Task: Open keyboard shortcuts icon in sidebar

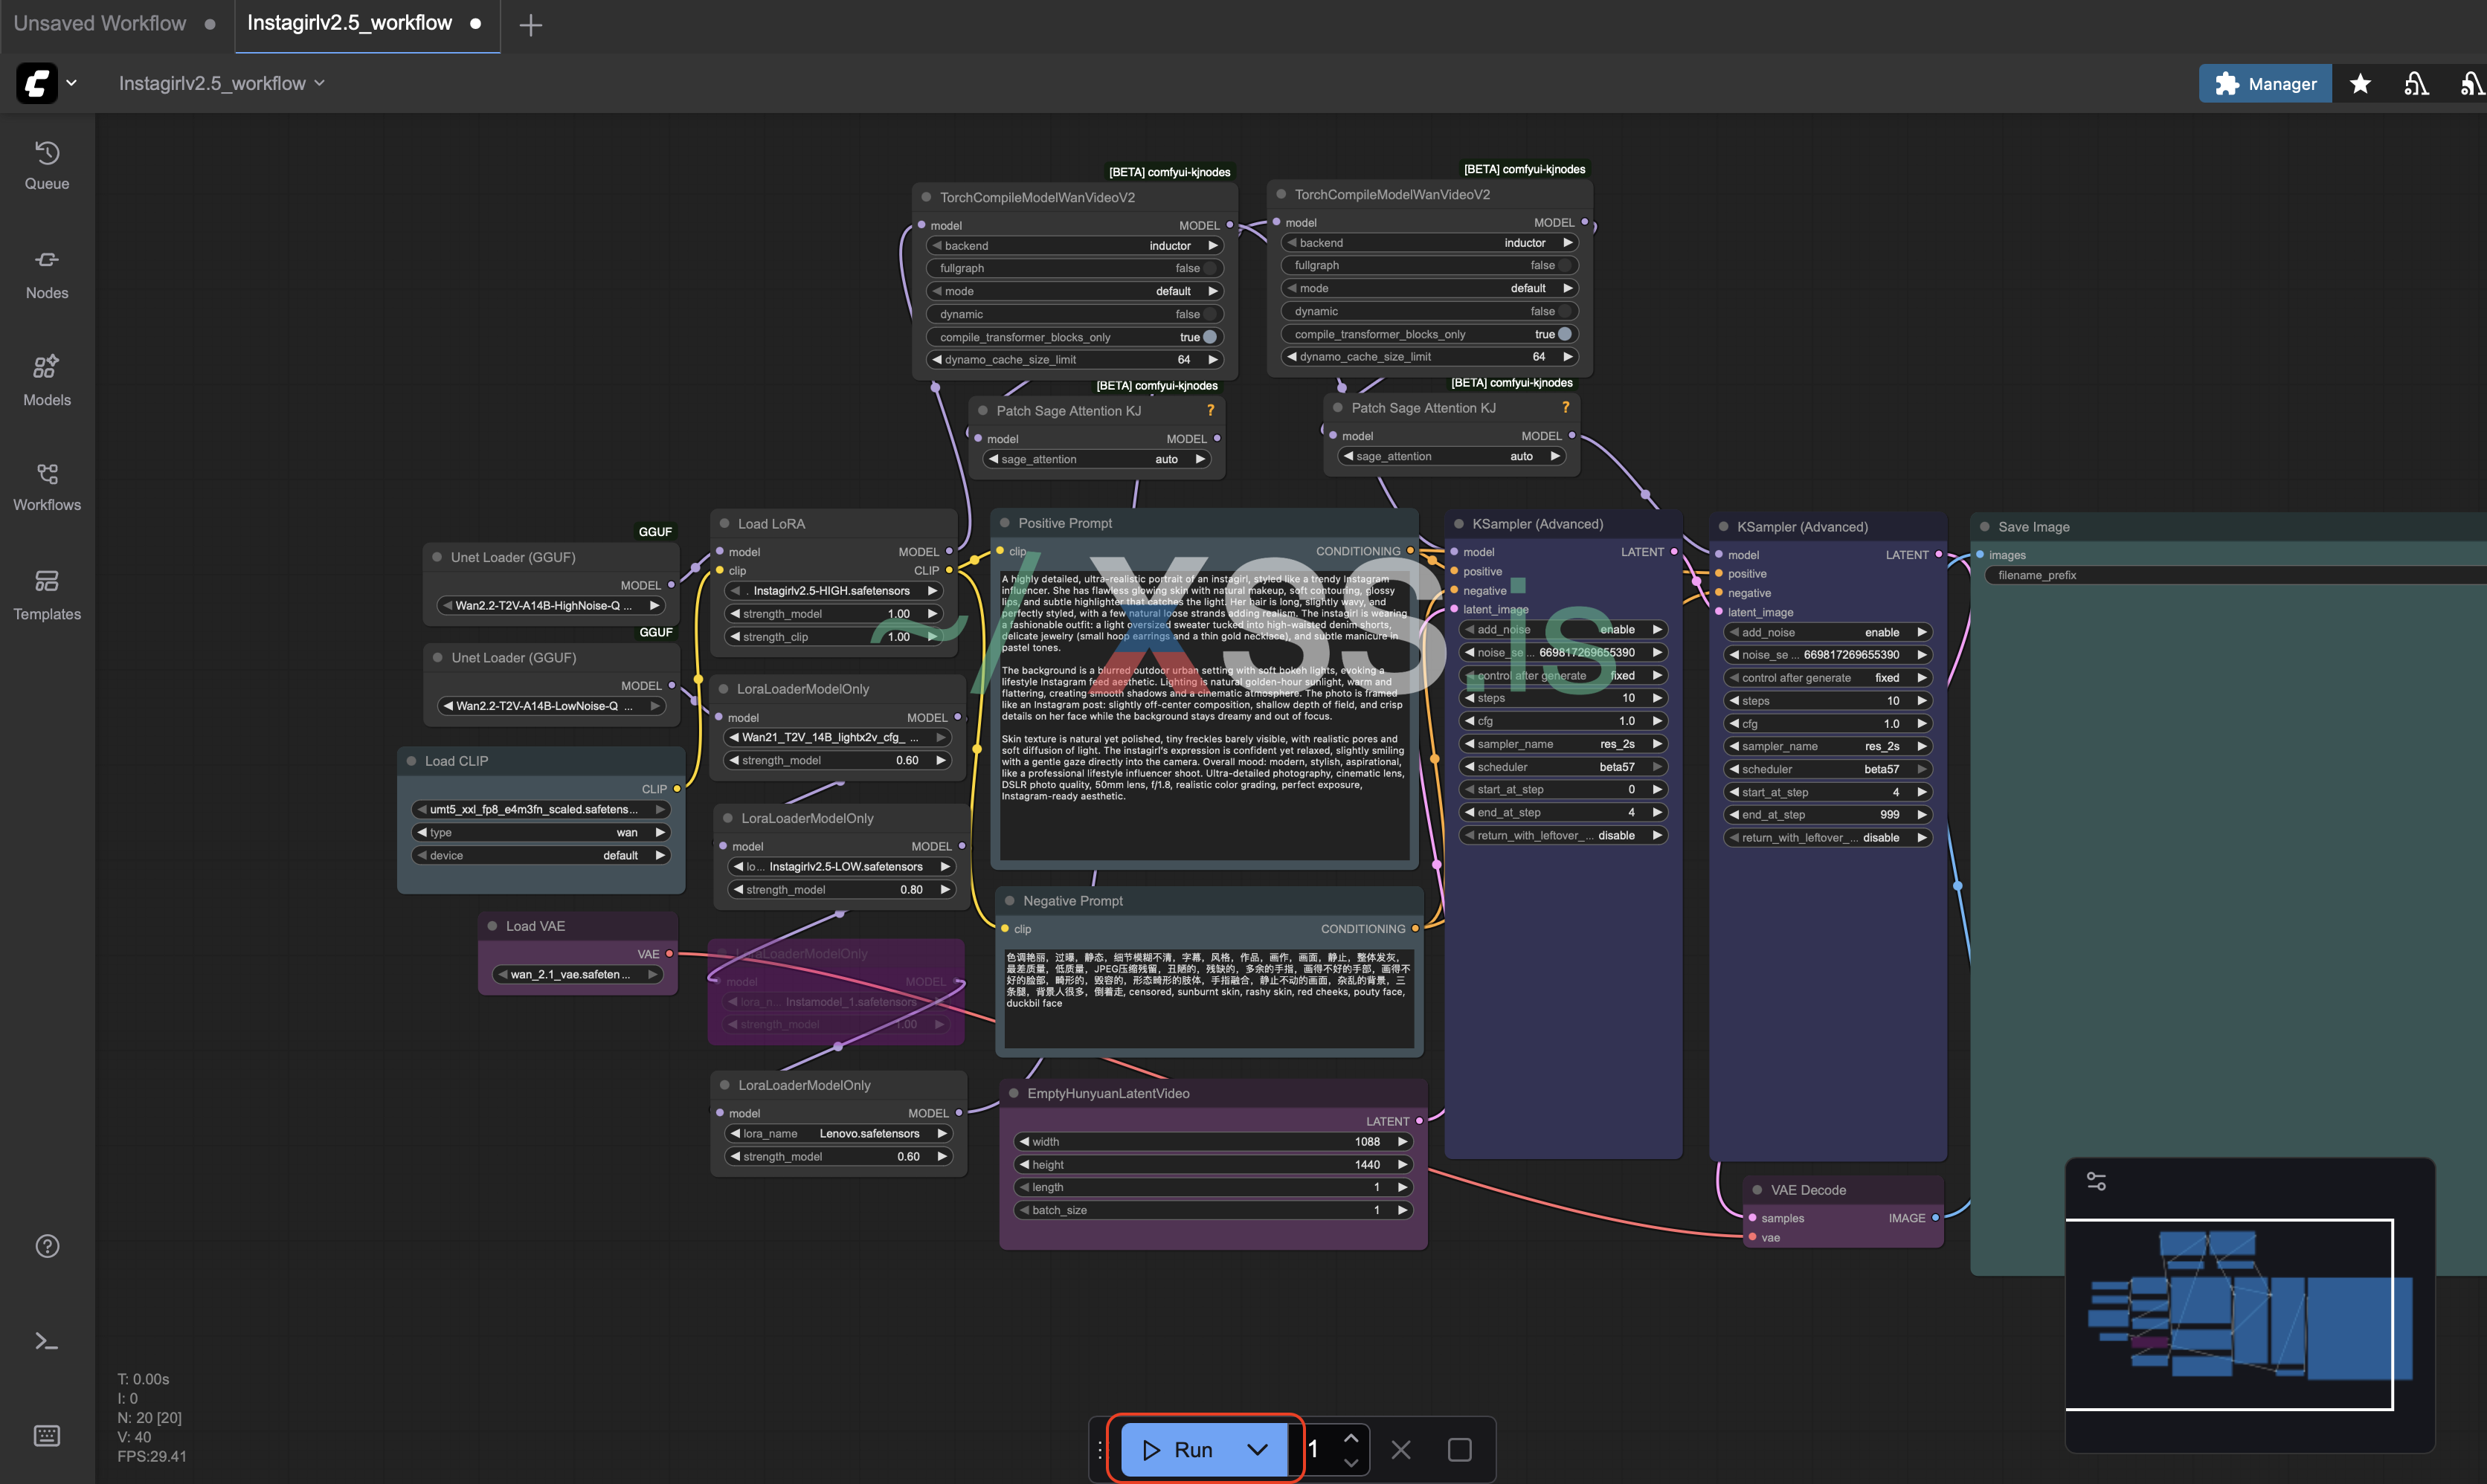Action: pyautogui.click(x=47, y=1436)
